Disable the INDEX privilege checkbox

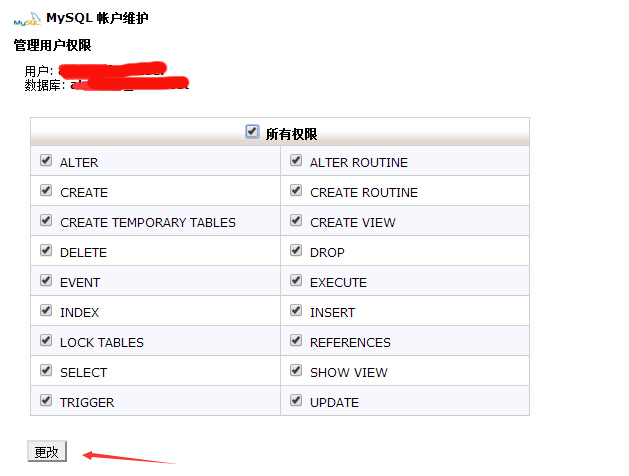[46, 310]
